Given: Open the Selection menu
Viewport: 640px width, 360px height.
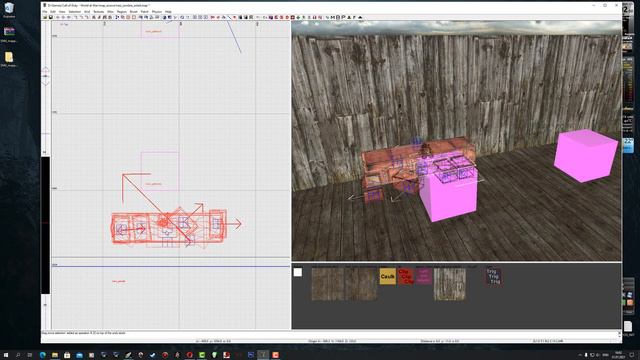Looking at the screenshot, I should pyautogui.click(x=75, y=12).
